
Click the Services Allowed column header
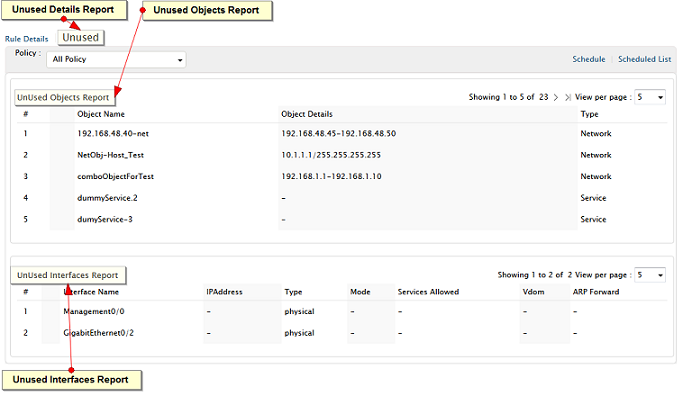pyautogui.click(x=428, y=292)
